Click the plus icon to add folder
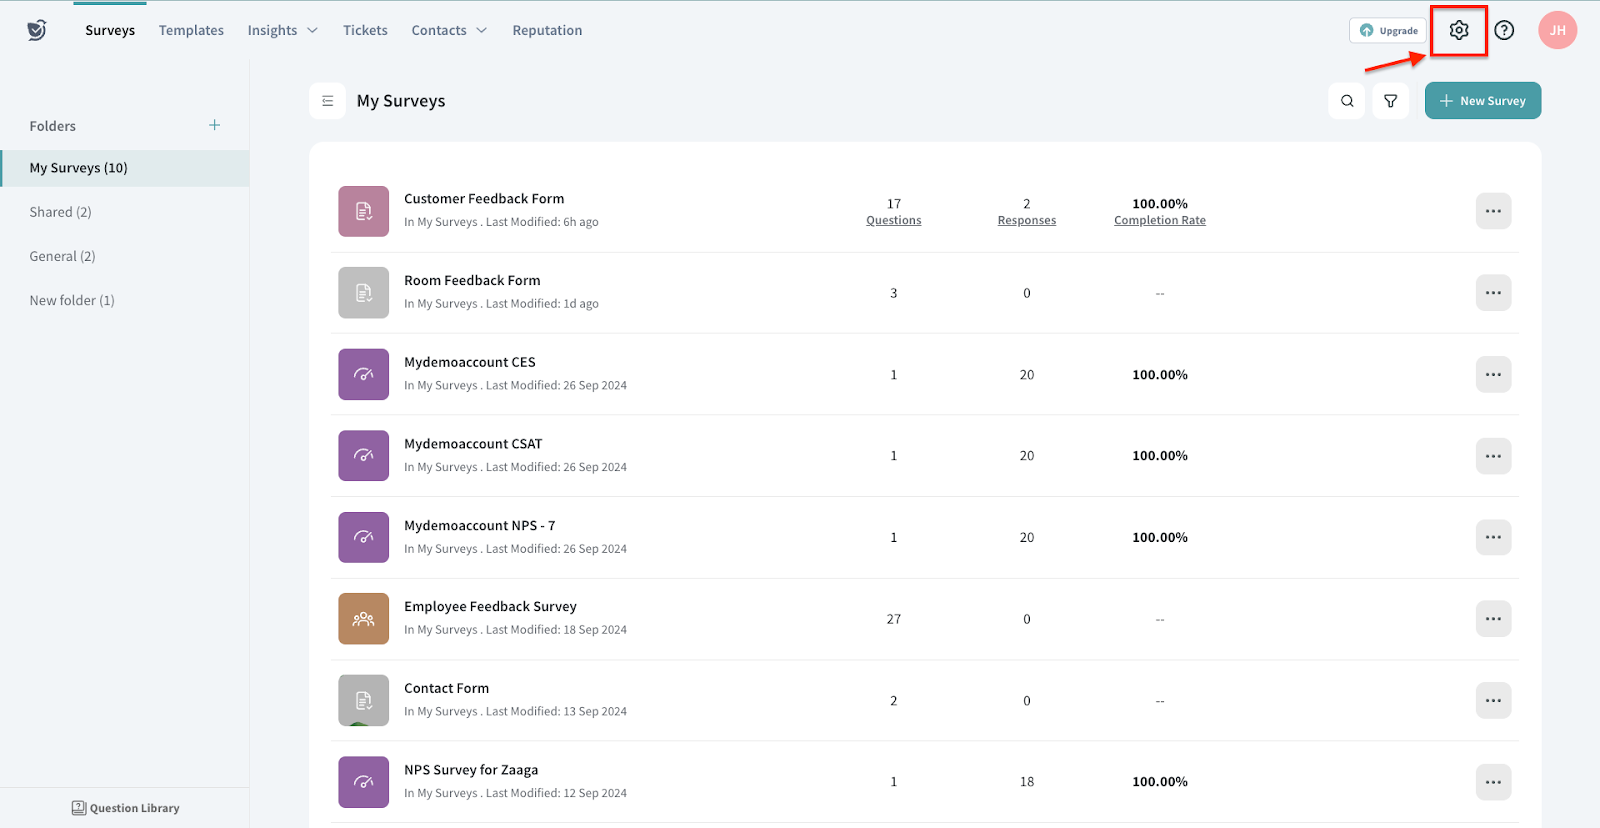This screenshot has height=828, width=1600. [214, 125]
